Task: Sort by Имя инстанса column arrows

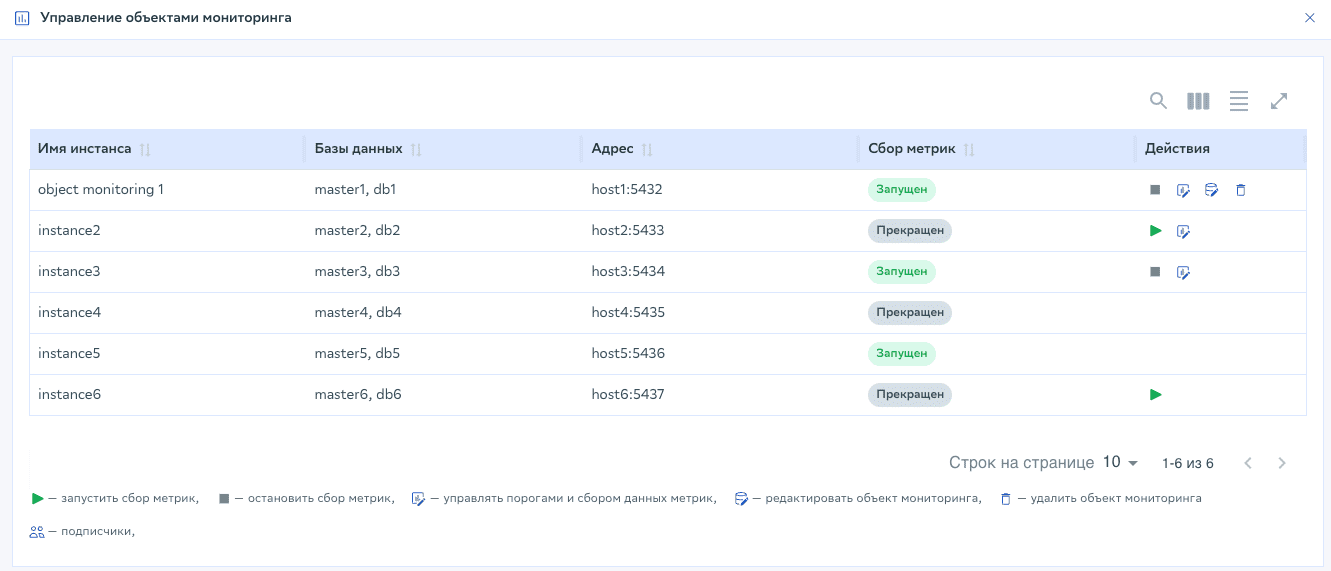Action: [145, 149]
